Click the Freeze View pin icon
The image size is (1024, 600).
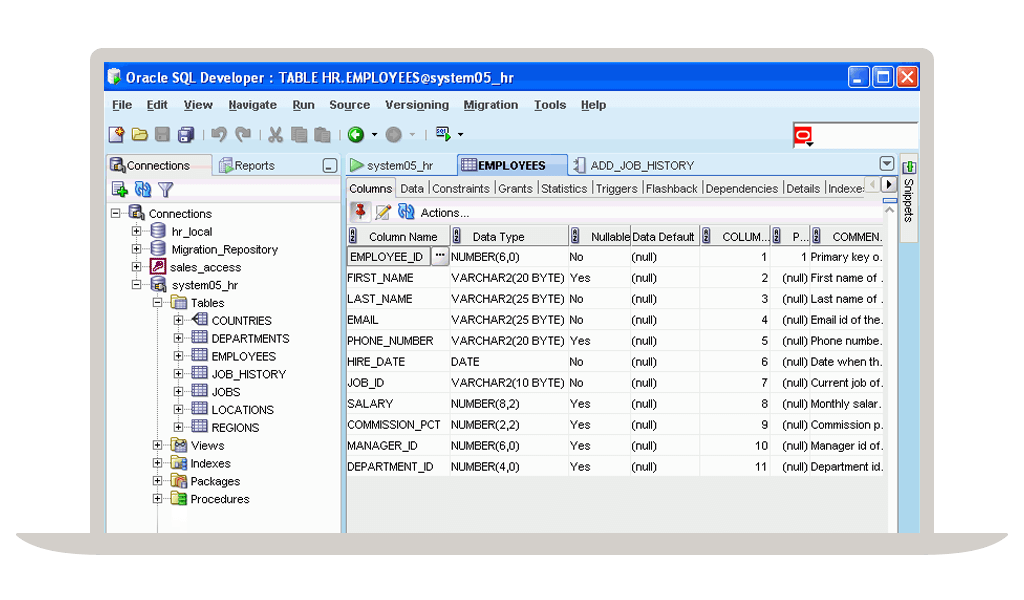click(x=359, y=212)
